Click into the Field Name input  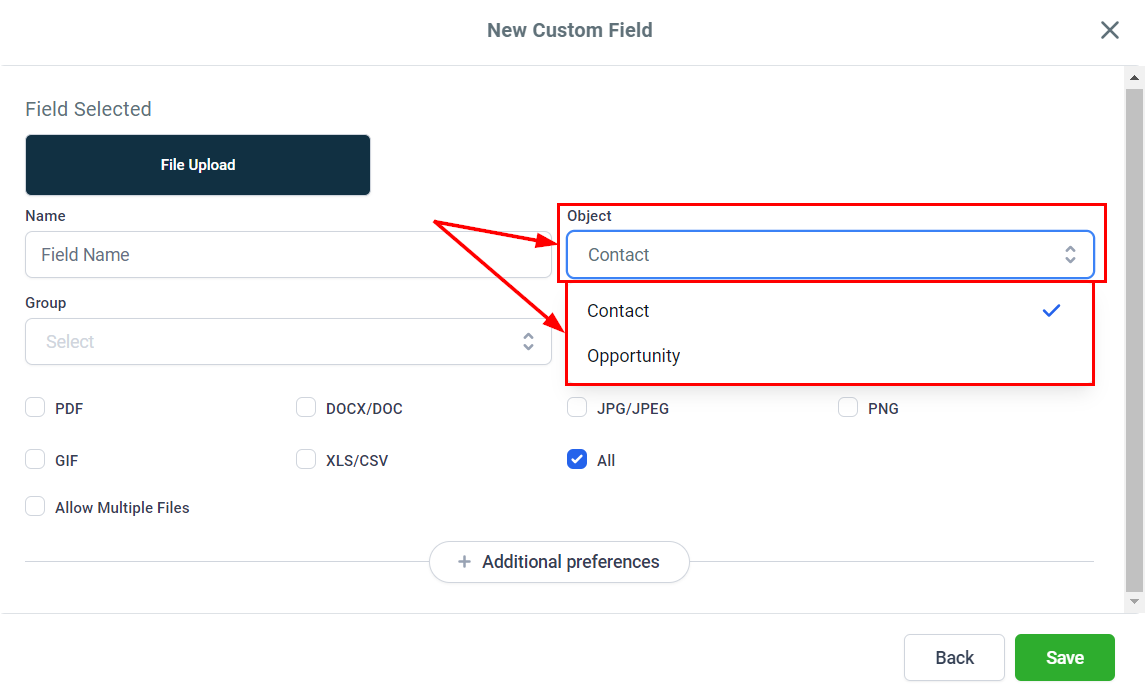288,255
